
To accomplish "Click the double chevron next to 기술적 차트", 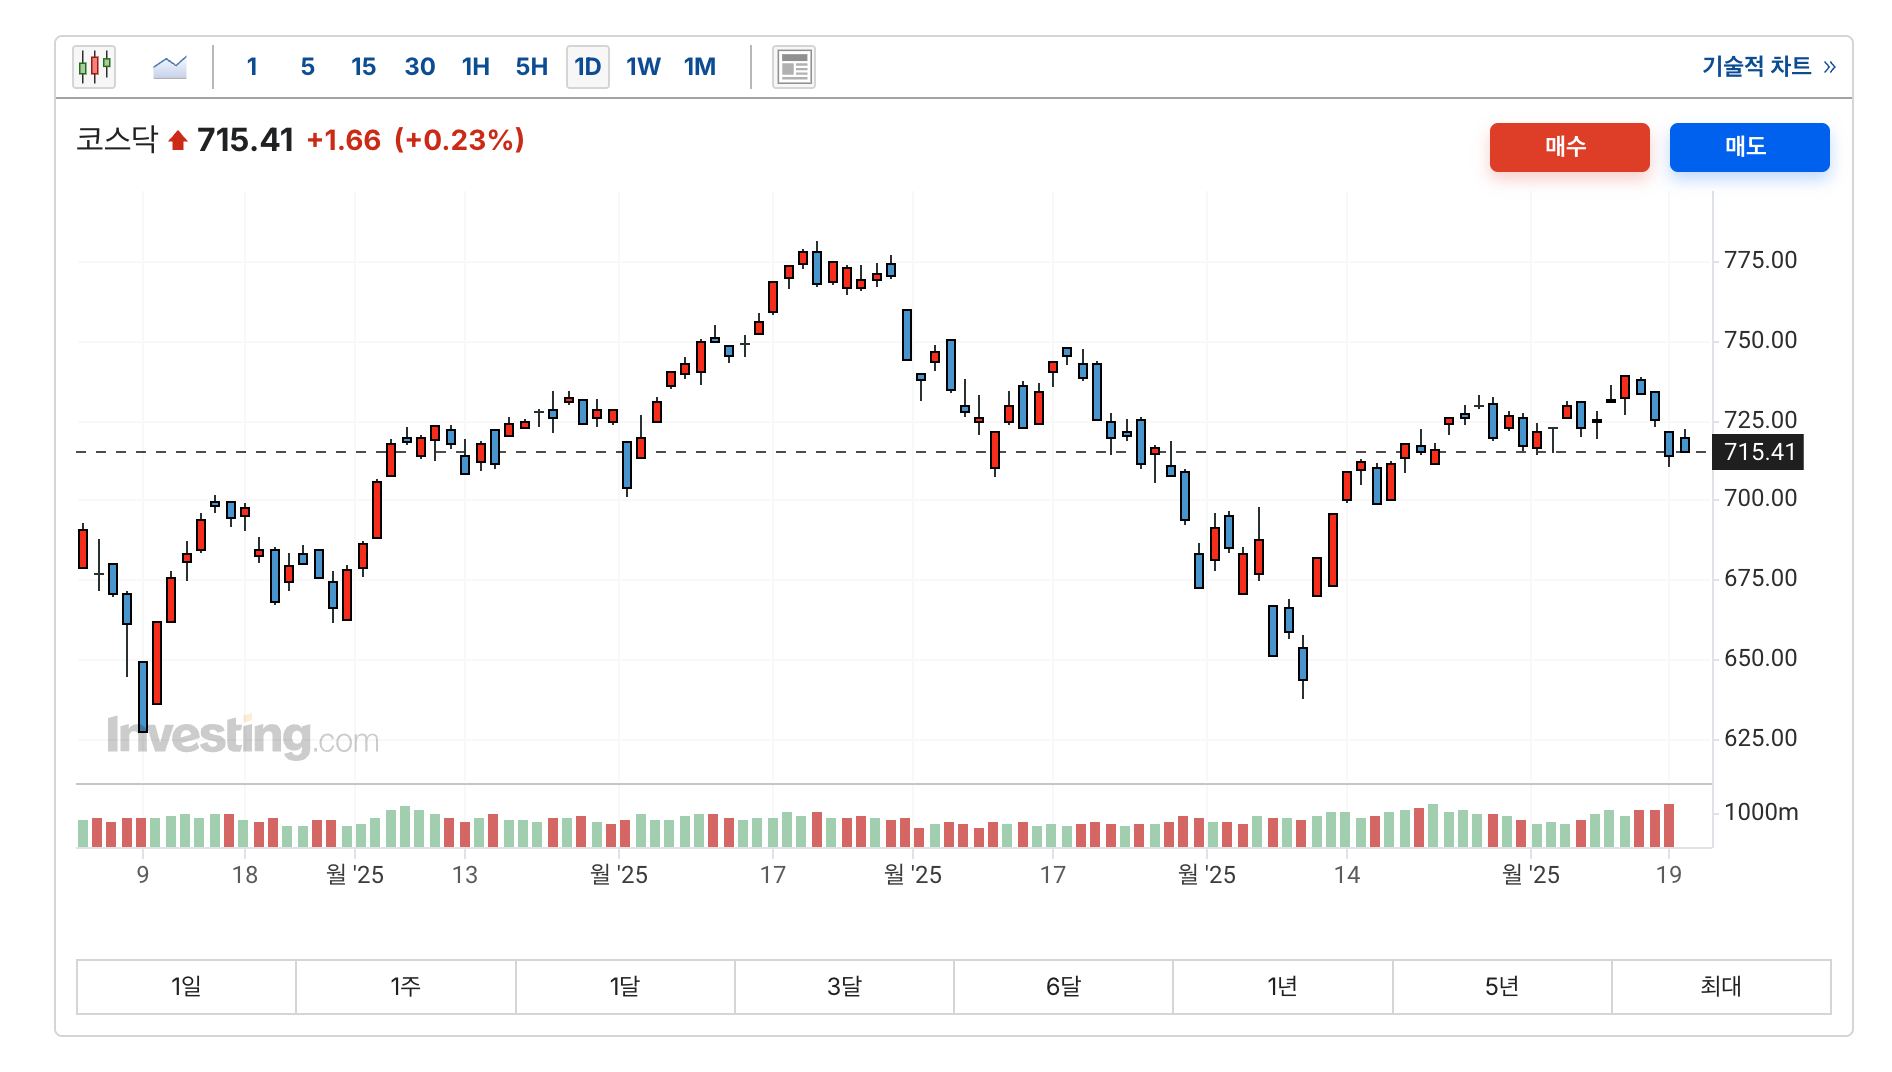I will coord(1830,67).
